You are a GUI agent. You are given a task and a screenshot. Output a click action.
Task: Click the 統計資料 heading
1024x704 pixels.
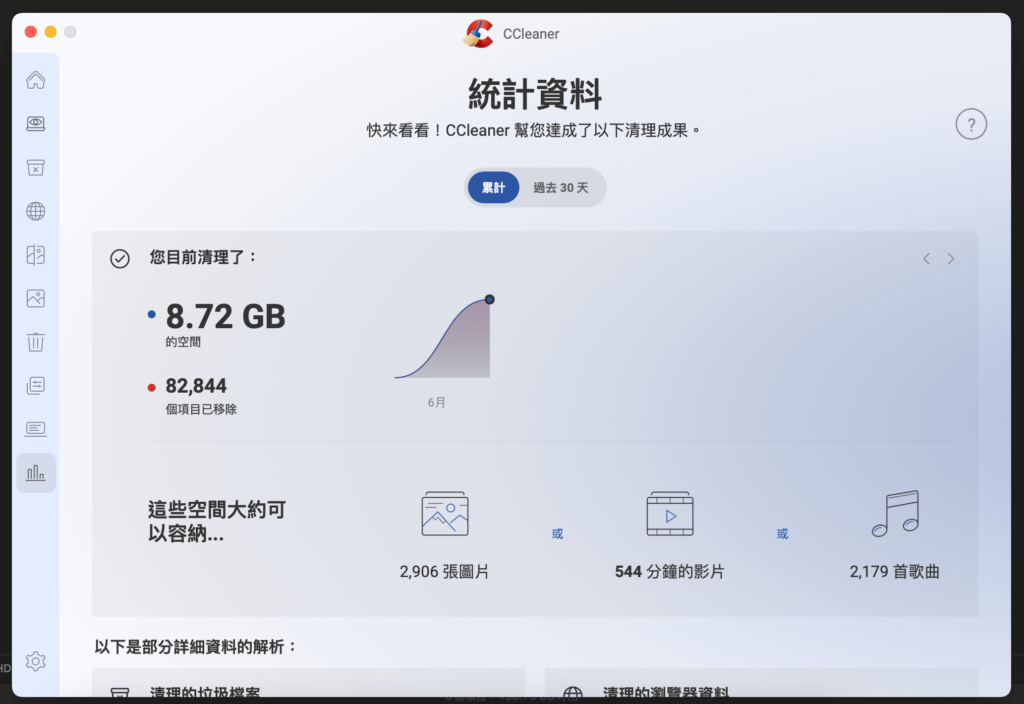click(535, 94)
